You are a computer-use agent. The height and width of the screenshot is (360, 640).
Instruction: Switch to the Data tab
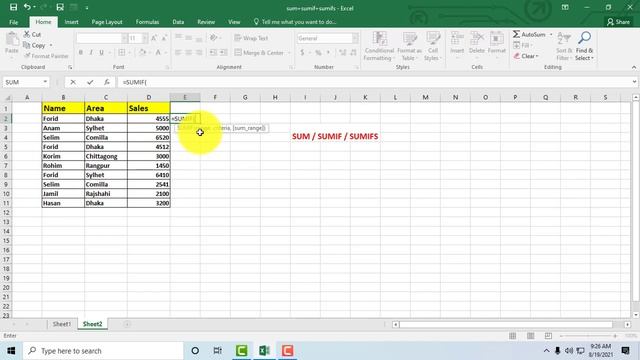pyautogui.click(x=178, y=22)
